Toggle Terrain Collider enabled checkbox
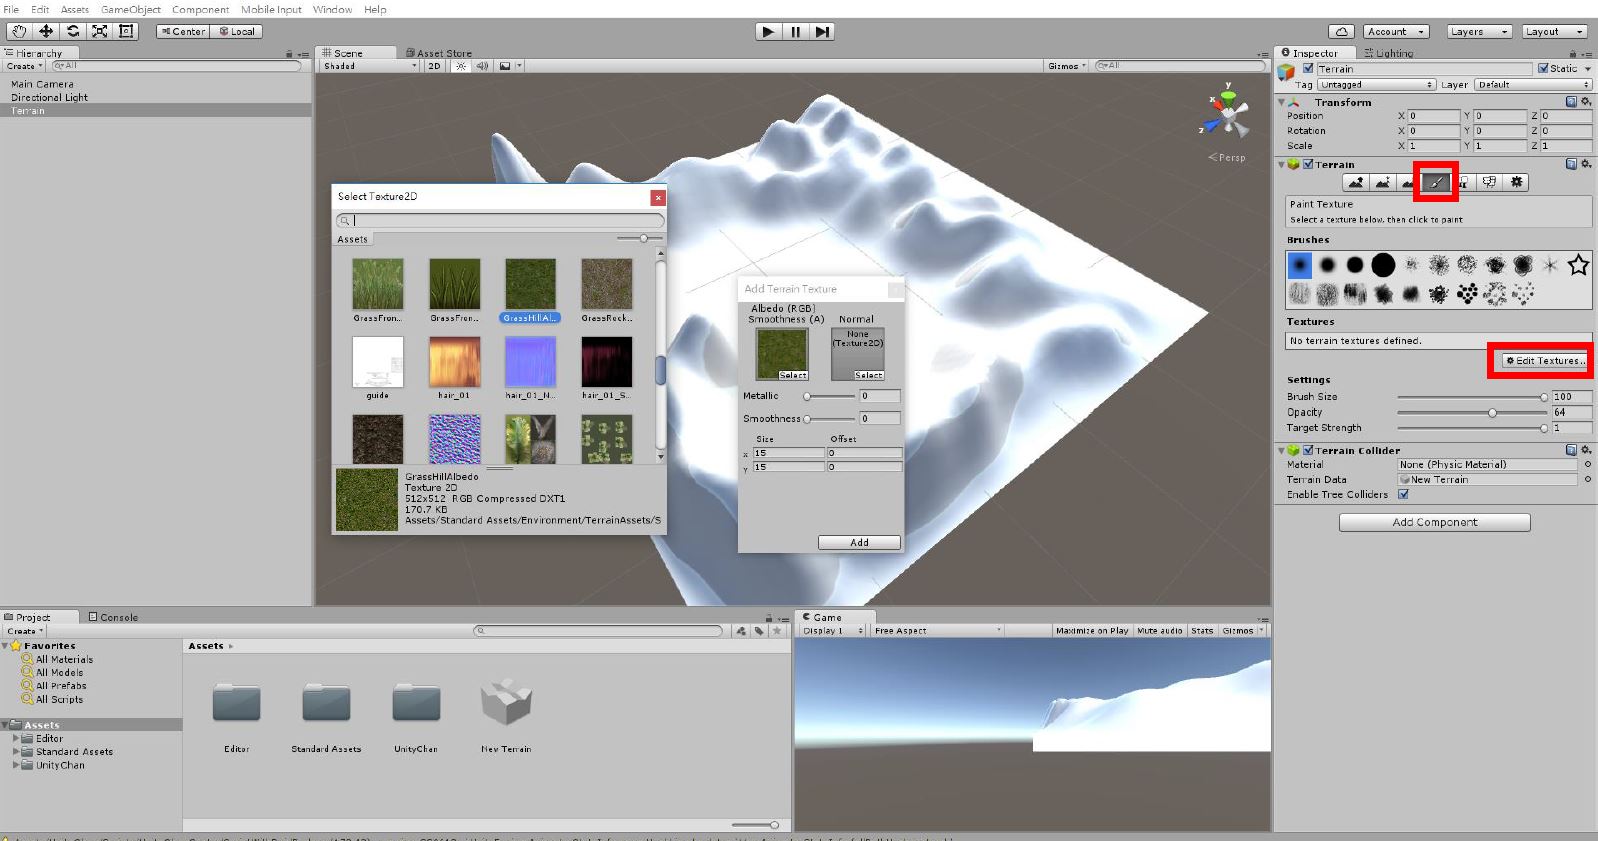This screenshot has width=1598, height=841. [1308, 450]
